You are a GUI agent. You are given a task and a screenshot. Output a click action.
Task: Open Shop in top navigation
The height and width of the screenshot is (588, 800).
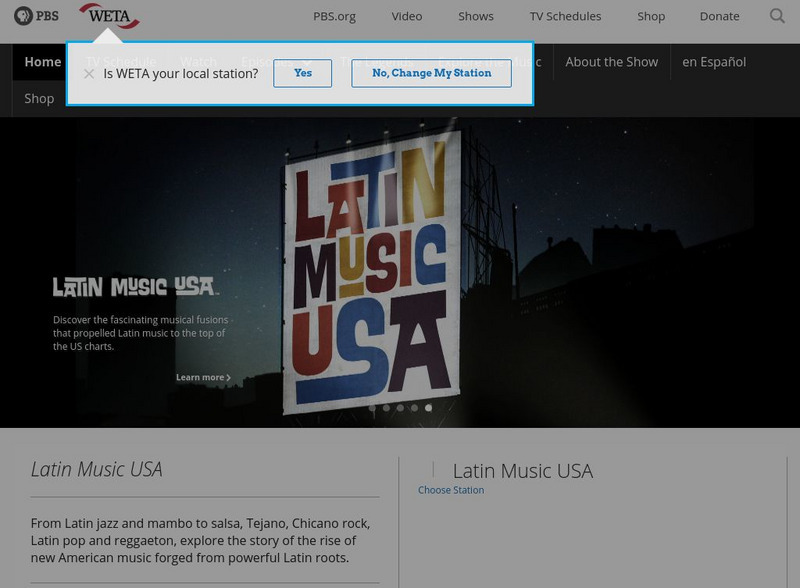[x=651, y=16]
